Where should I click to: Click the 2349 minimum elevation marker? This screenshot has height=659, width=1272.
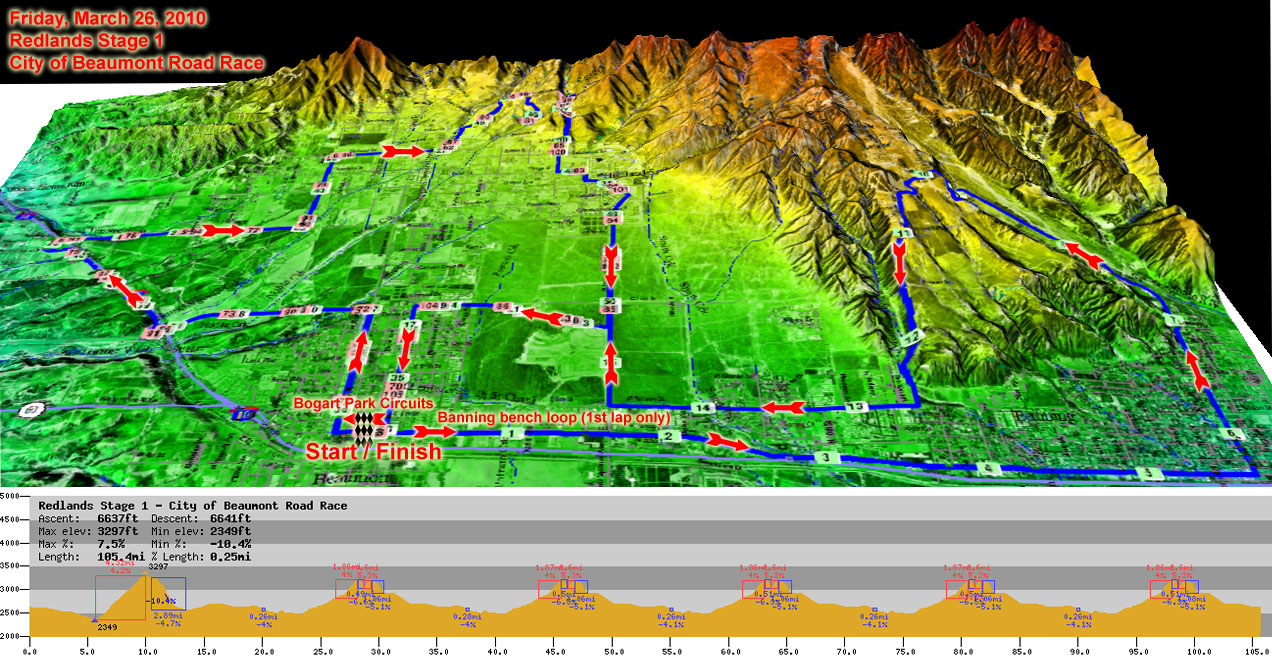pos(94,620)
